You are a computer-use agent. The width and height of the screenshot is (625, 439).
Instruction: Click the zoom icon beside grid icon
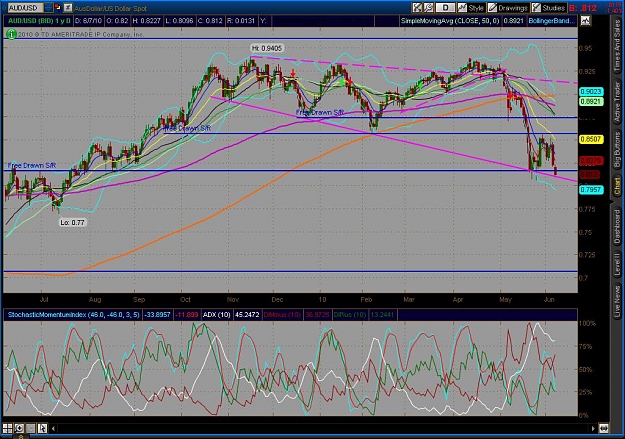[x=19, y=429]
